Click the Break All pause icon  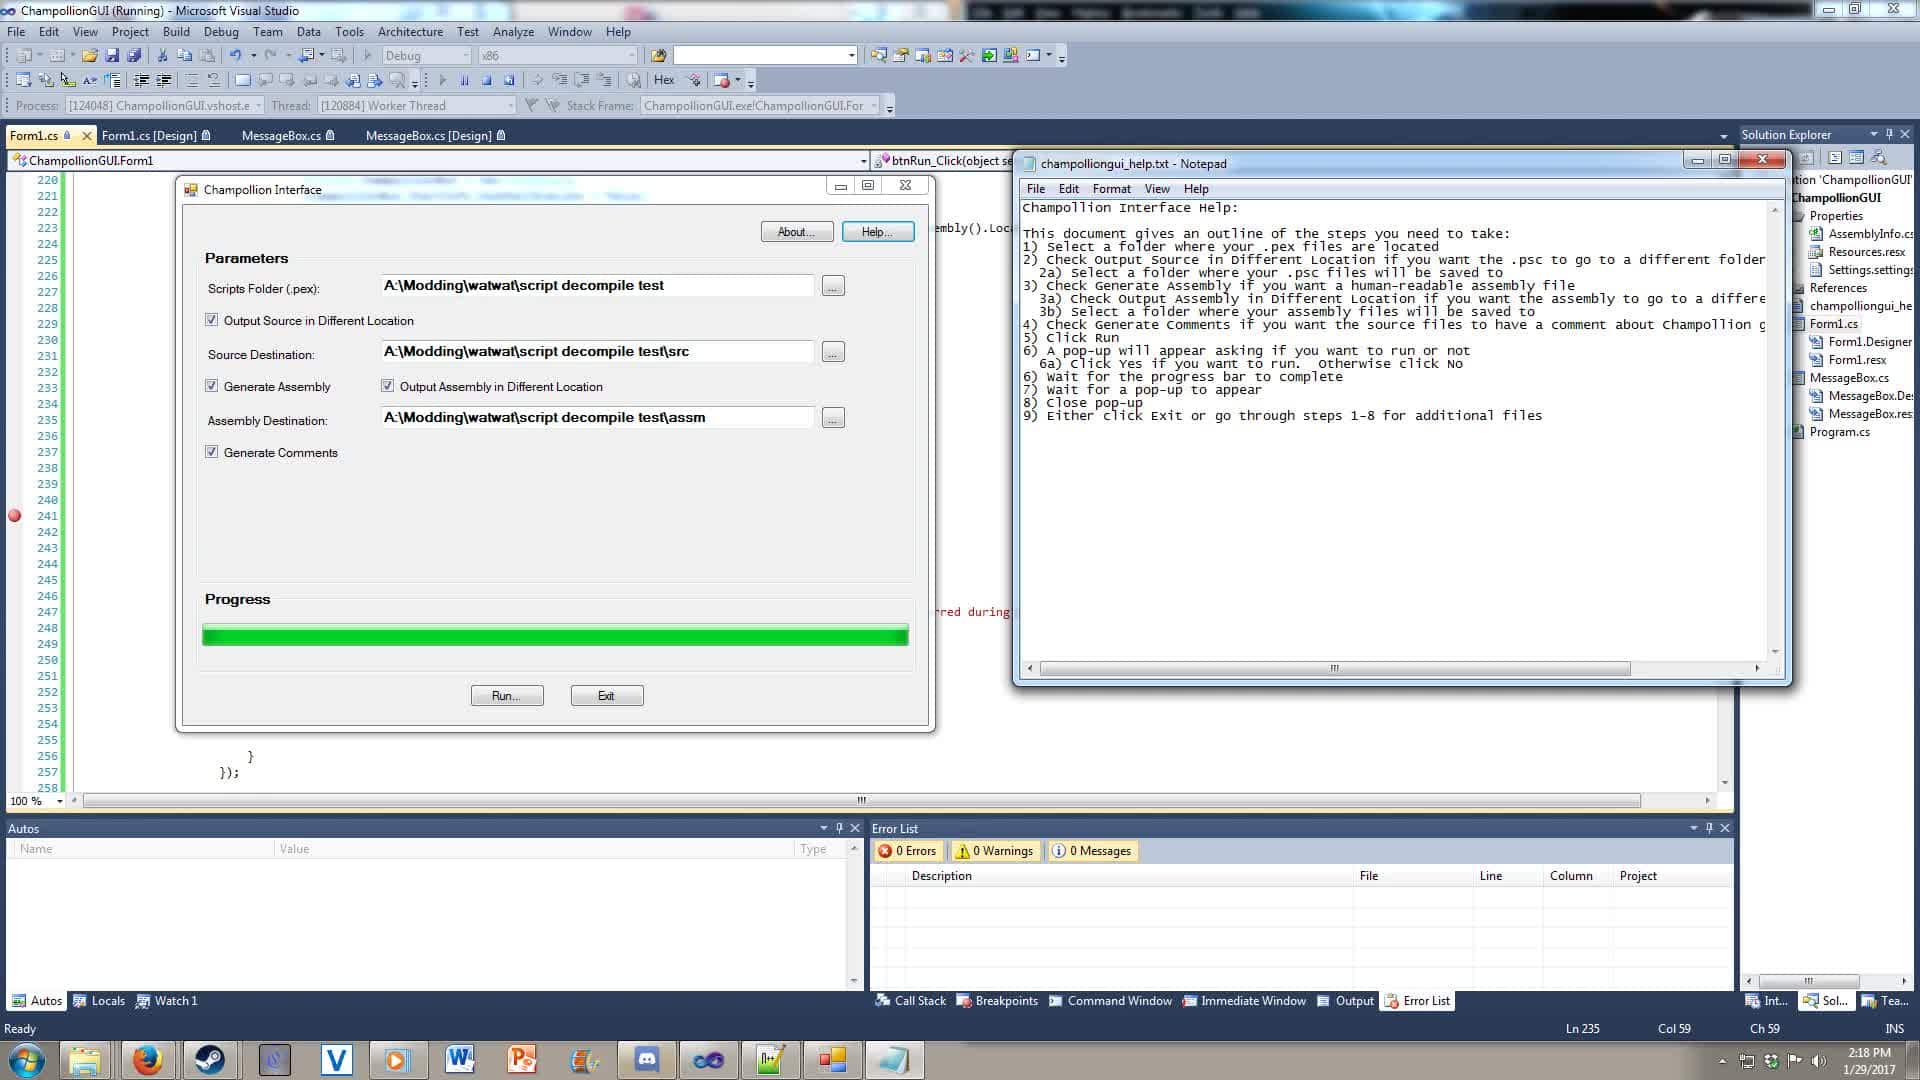tap(464, 80)
